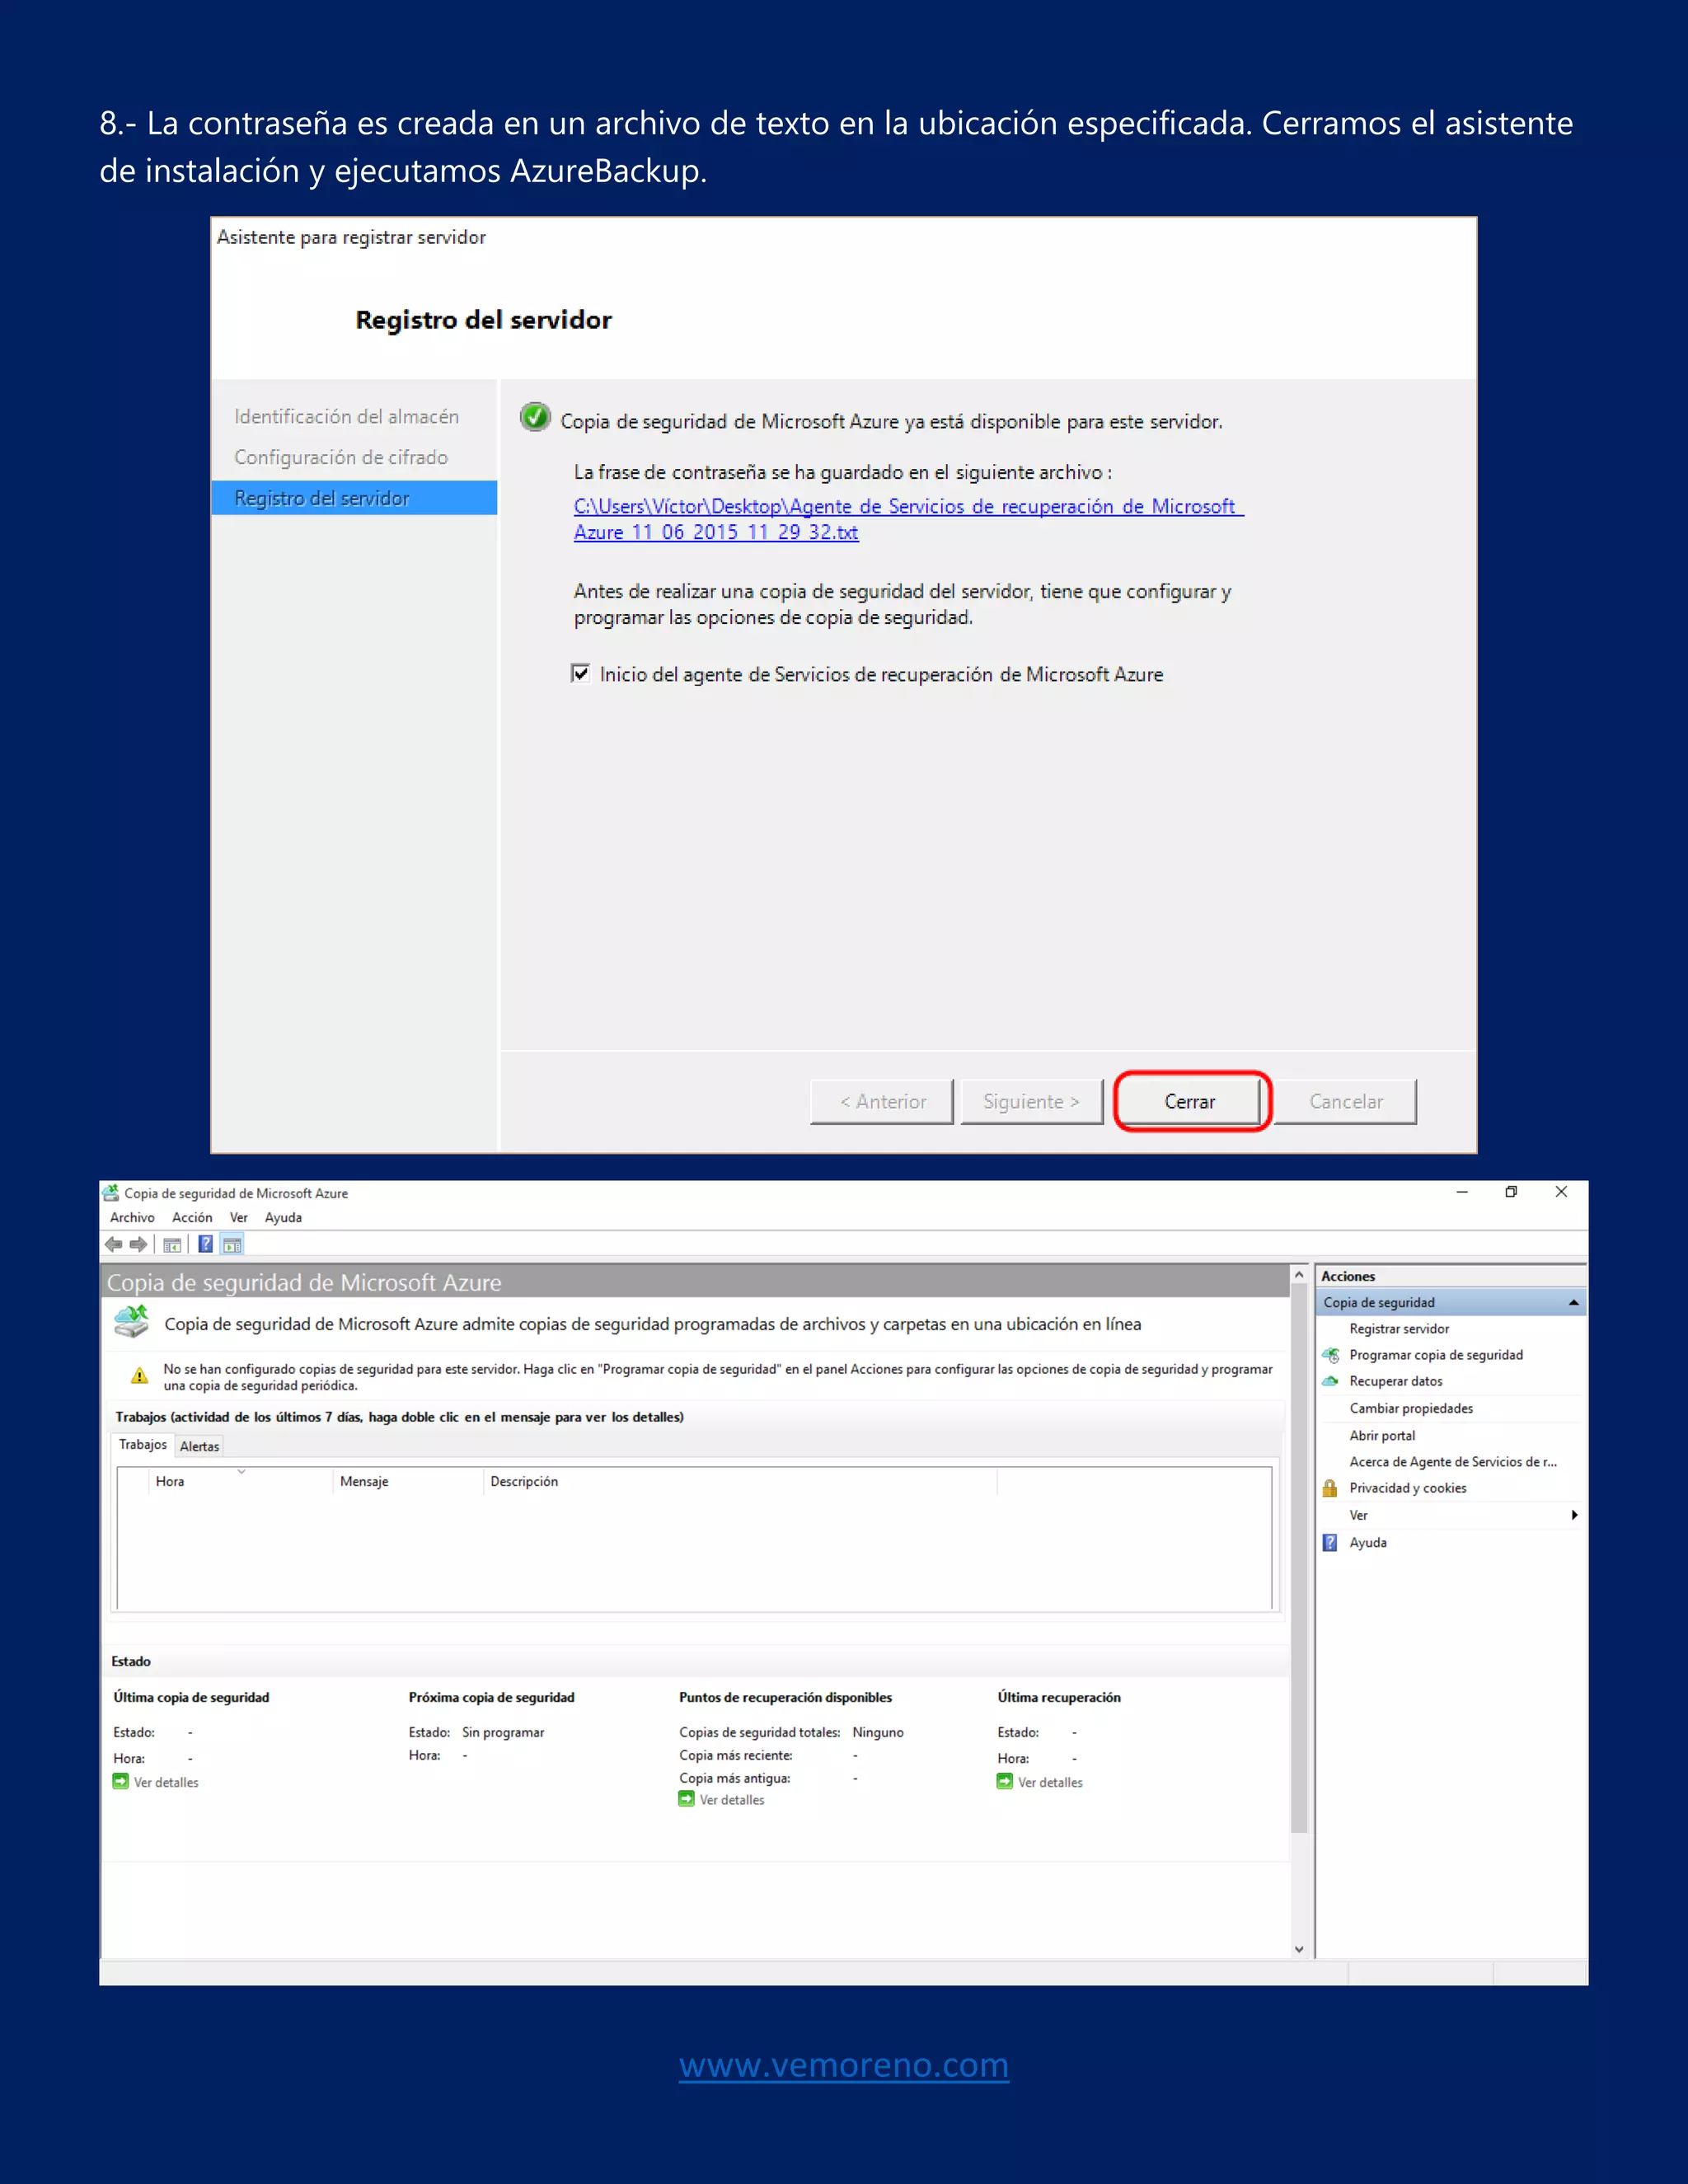Open the Ayuda menu in menu bar
Image resolution: width=1688 pixels, height=2184 pixels.
coord(283,1217)
